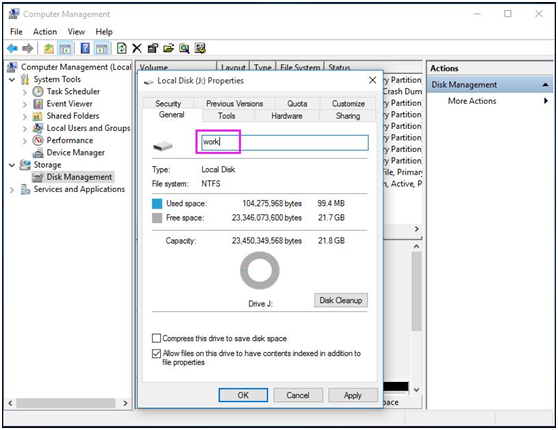Click the Delete X toolbar icon
This screenshot has height=430, width=558.
[137, 48]
